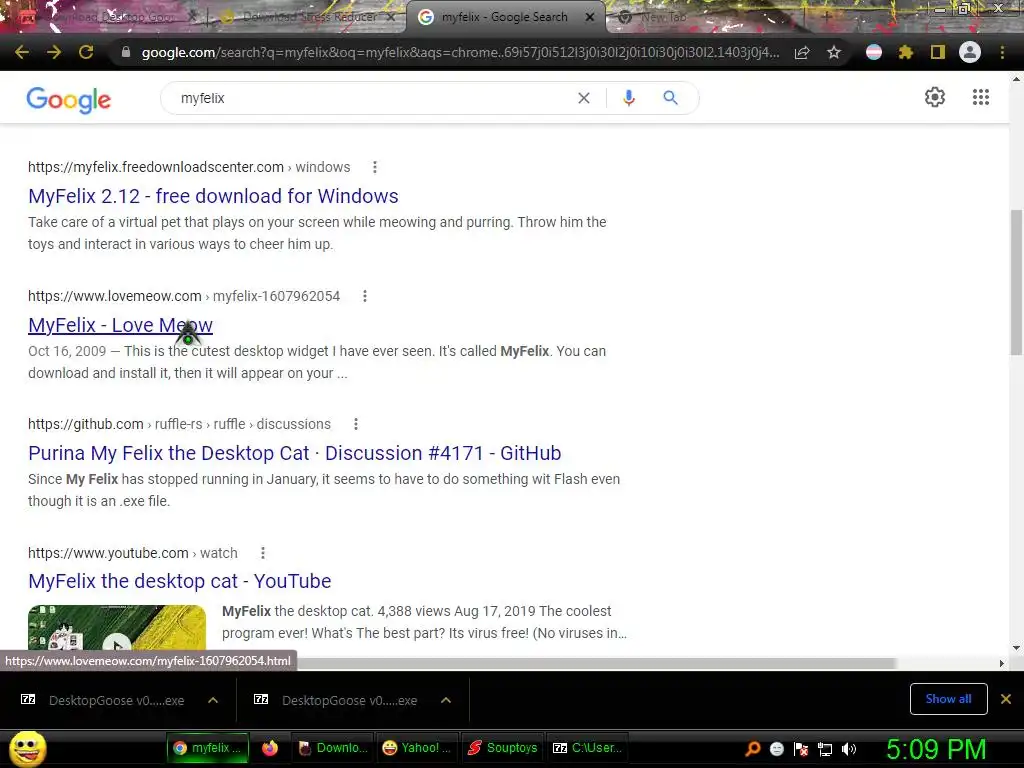Open MyFelix the desktop cat YouTube link
This screenshot has width=1024, height=768.
(x=180, y=581)
